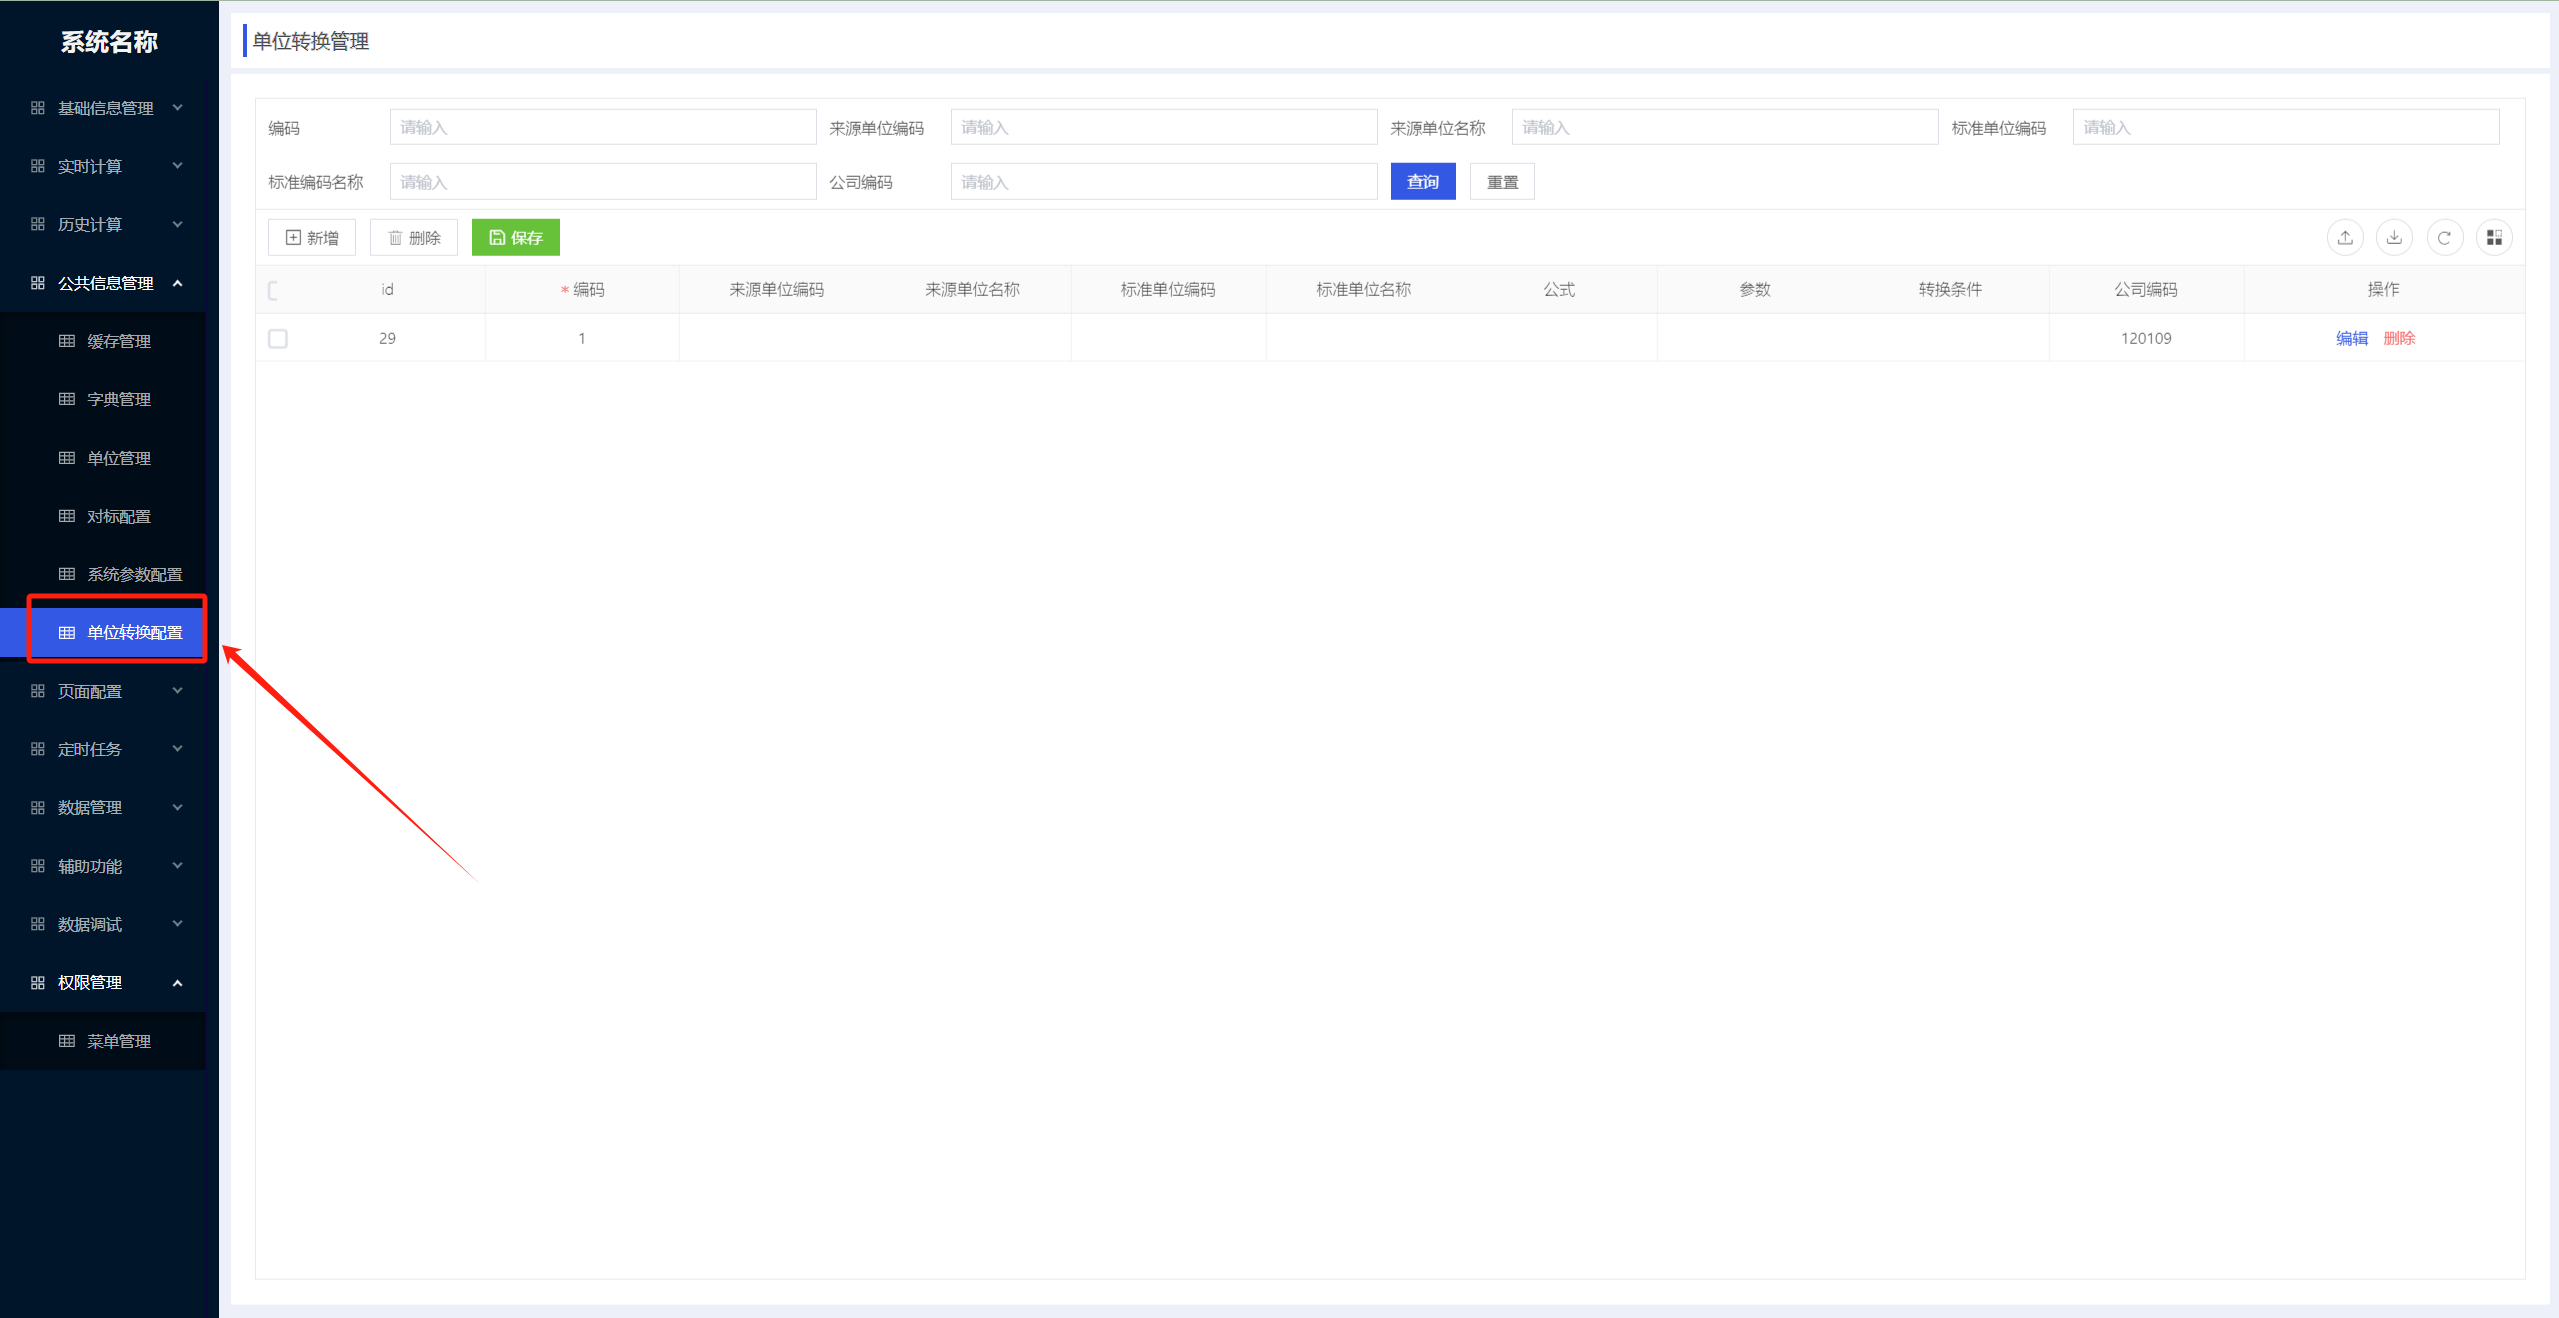The width and height of the screenshot is (2559, 1318).
Task: Click the grid icon beside 定时任务
Action: [x=38, y=749]
